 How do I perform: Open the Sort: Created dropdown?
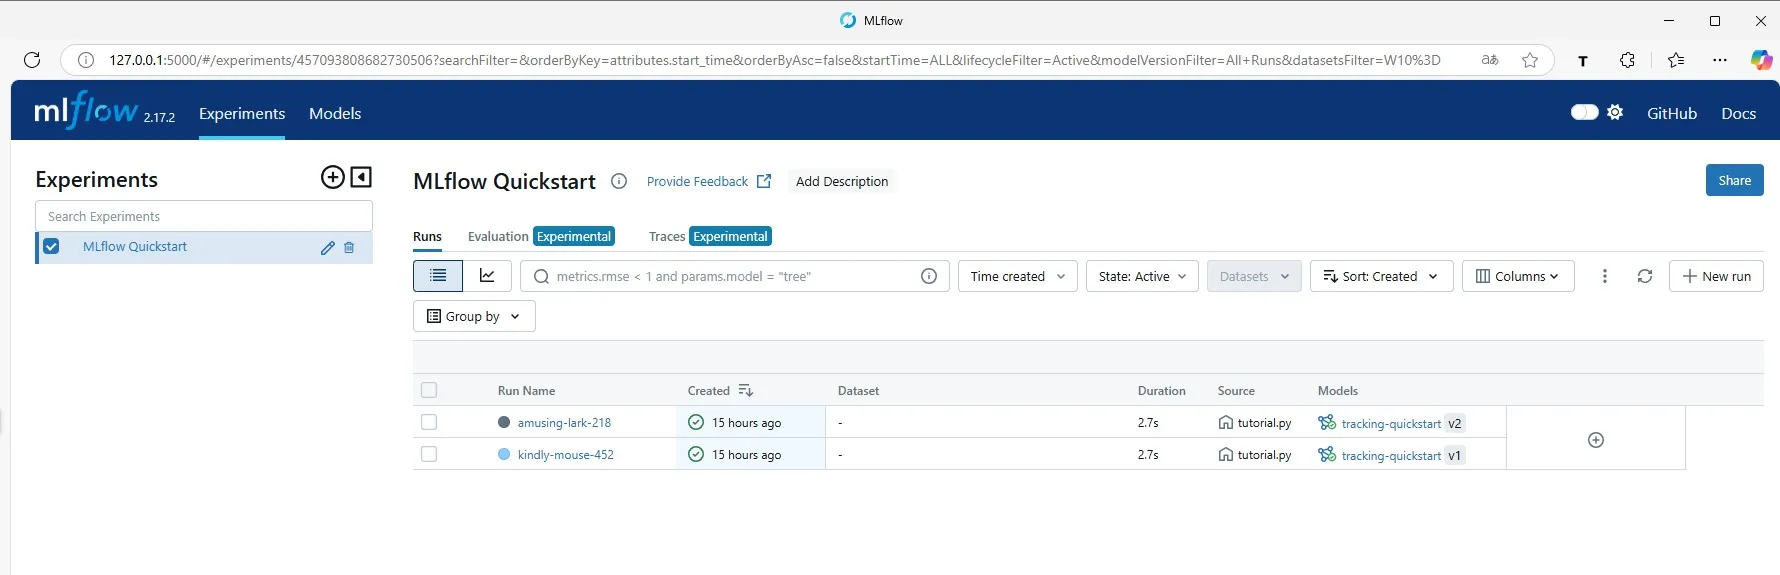point(1381,276)
